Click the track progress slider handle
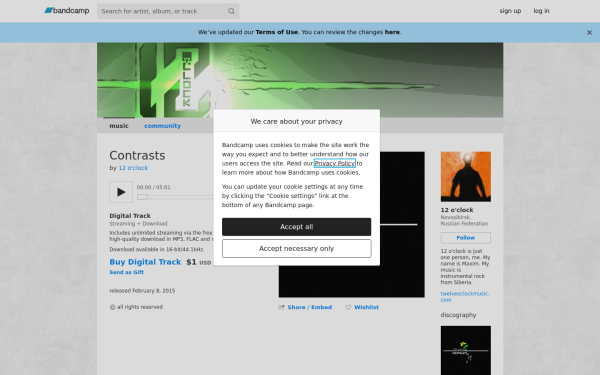This screenshot has height=375, width=600. (142, 197)
